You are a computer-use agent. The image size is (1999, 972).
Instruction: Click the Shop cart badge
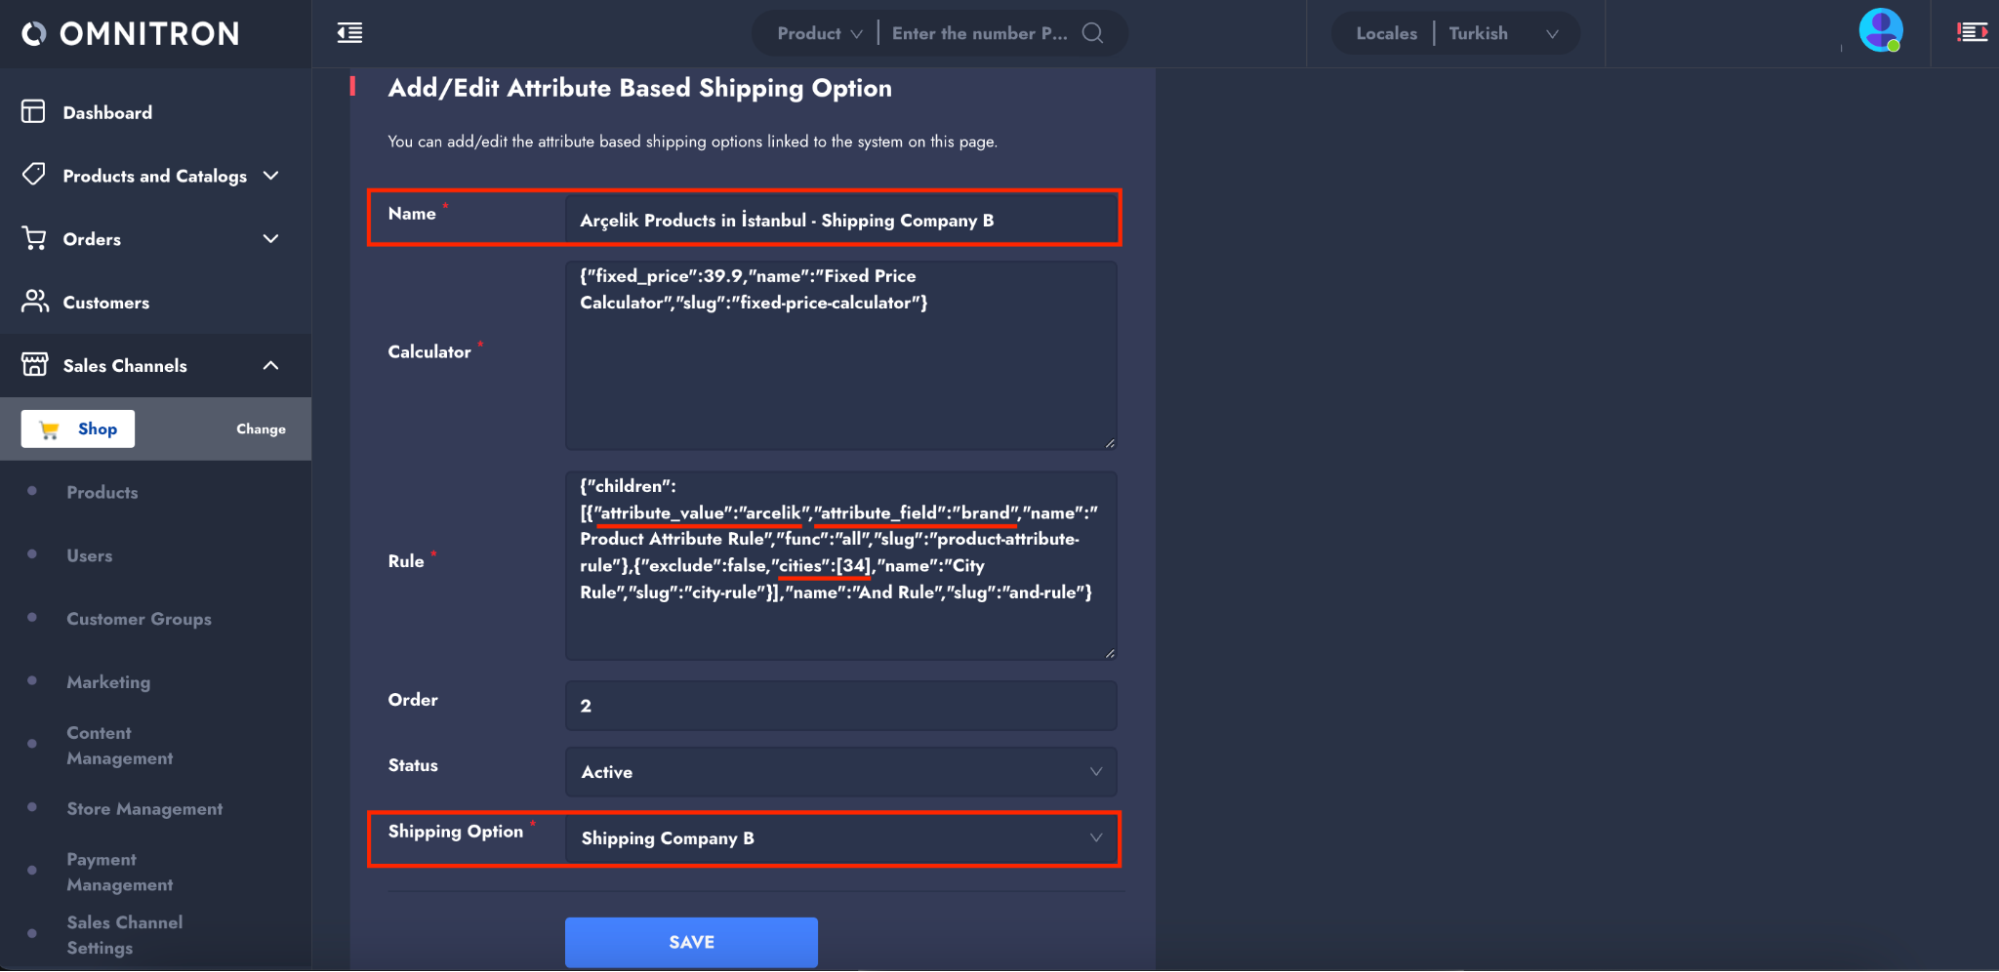[78, 429]
